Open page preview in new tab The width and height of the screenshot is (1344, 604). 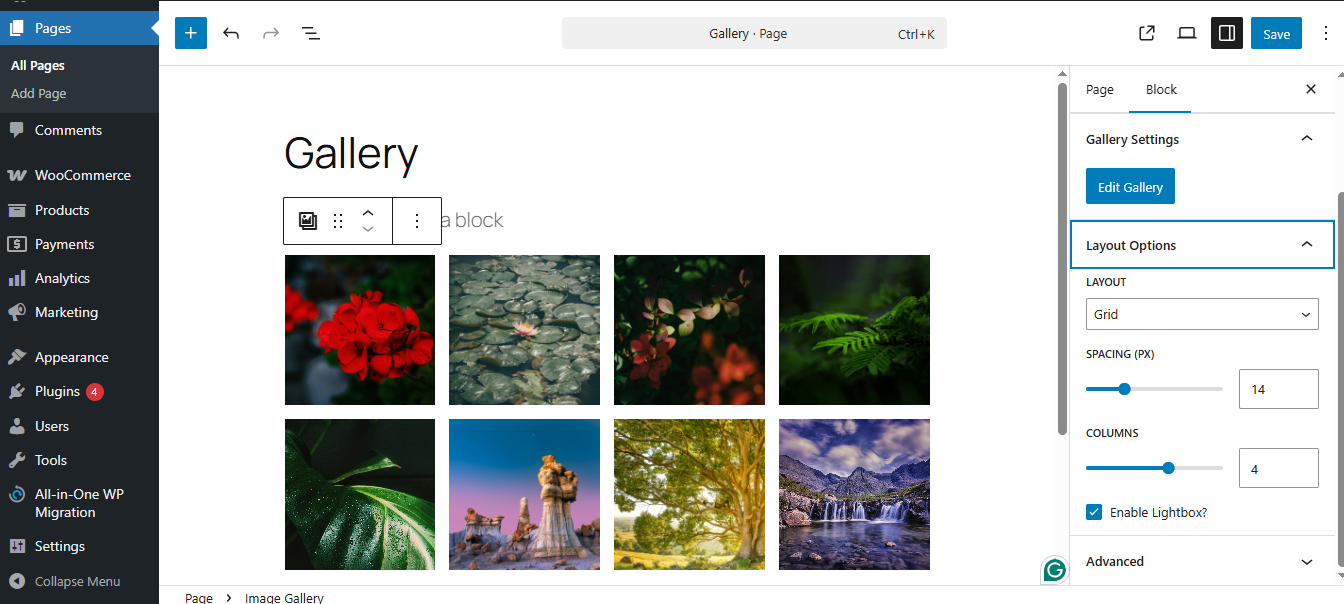(1147, 33)
